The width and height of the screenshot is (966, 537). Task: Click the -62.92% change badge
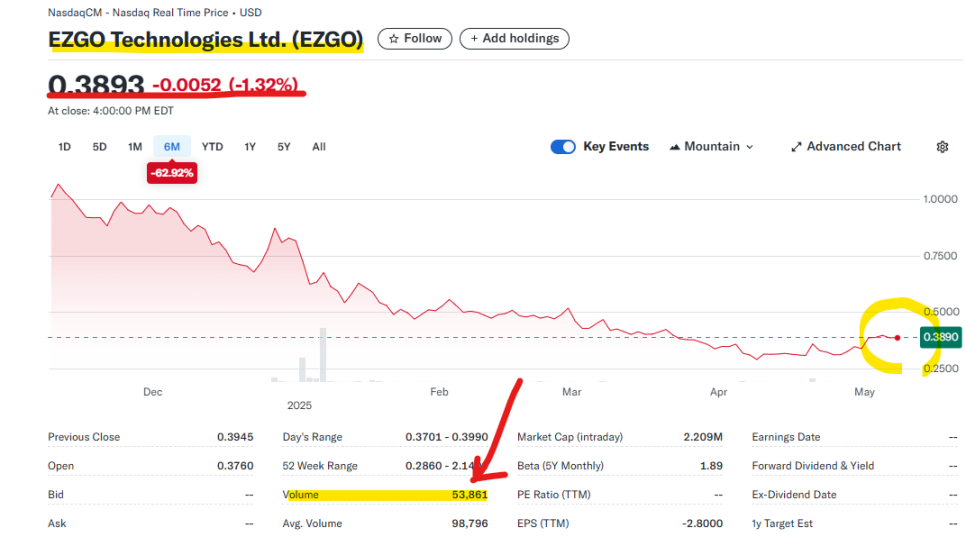[x=172, y=173]
